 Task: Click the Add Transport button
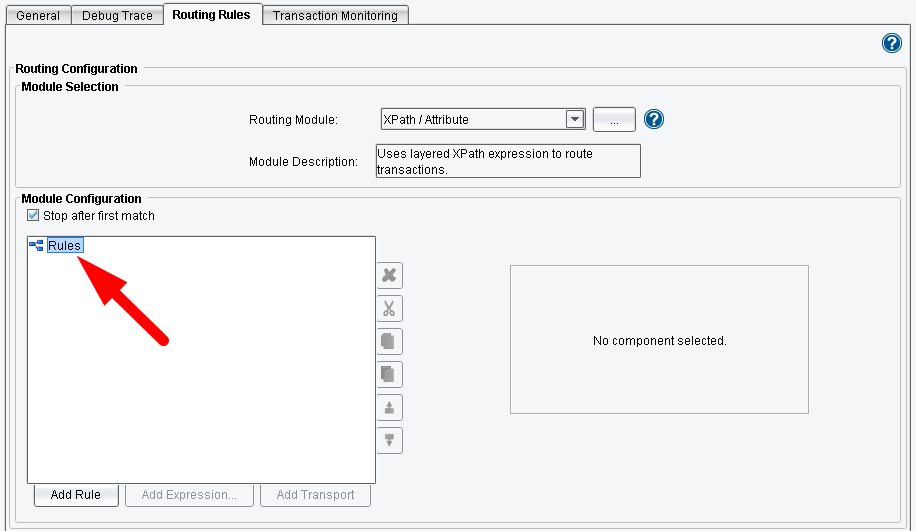[x=315, y=495]
